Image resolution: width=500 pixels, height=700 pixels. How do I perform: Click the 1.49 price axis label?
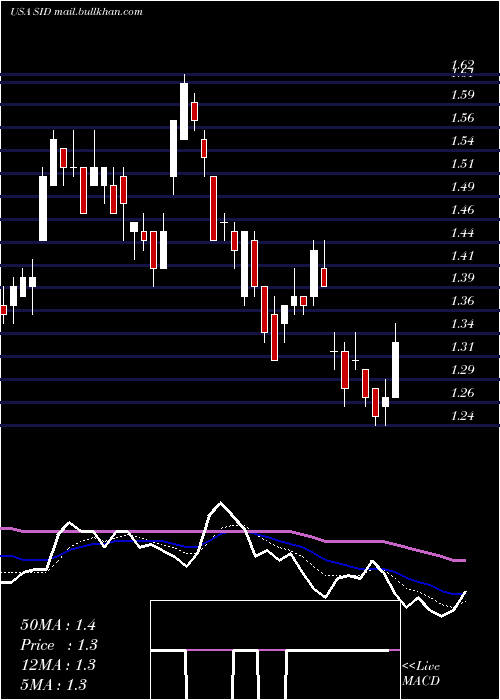(462, 187)
